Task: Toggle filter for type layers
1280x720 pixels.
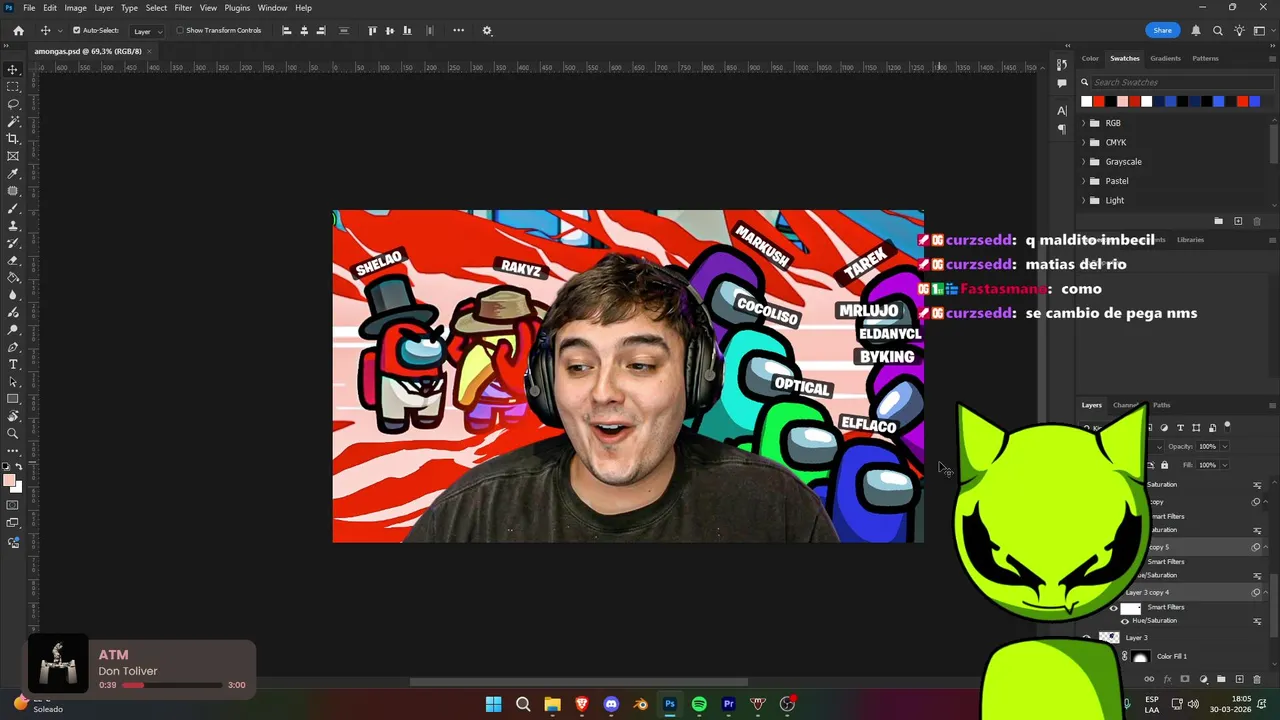Action: click(1180, 428)
